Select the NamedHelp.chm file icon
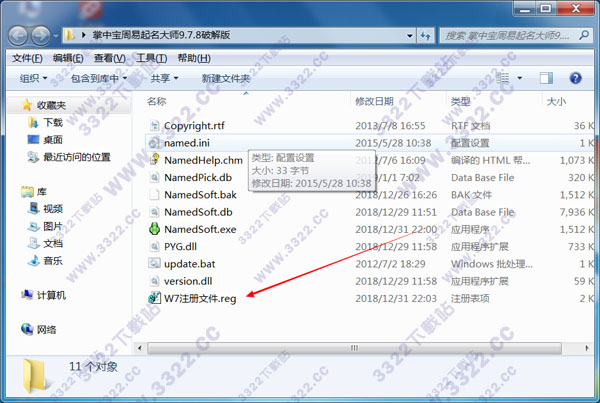600x403 pixels. pos(154,160)
